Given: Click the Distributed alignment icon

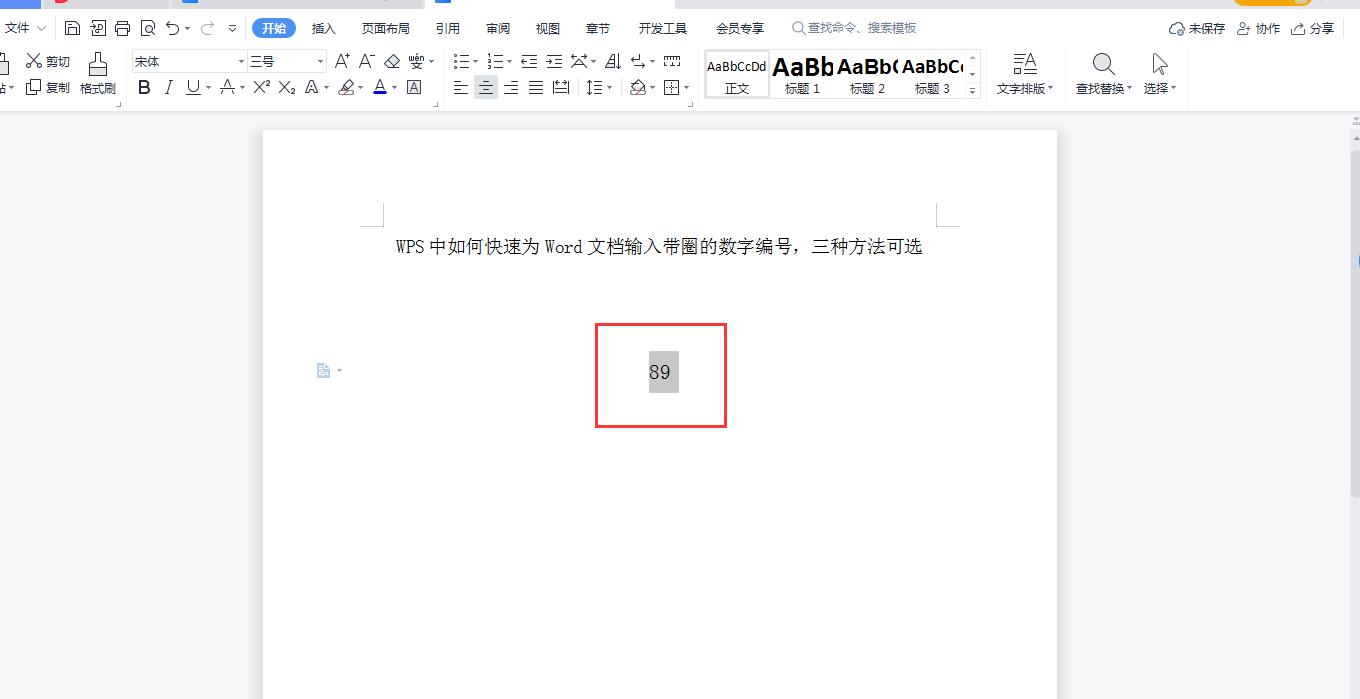Looking at the screenshot, I should 561,88.
